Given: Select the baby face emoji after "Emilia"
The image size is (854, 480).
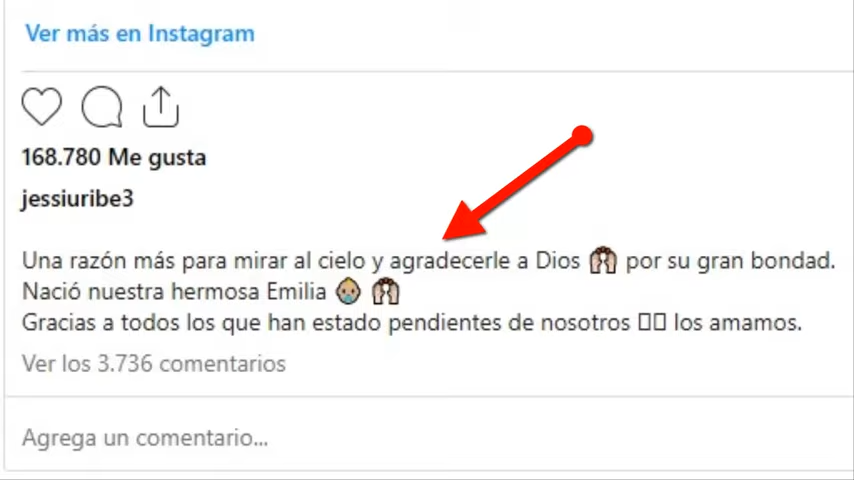Looking at the screenshot, I should coord(348,291).
